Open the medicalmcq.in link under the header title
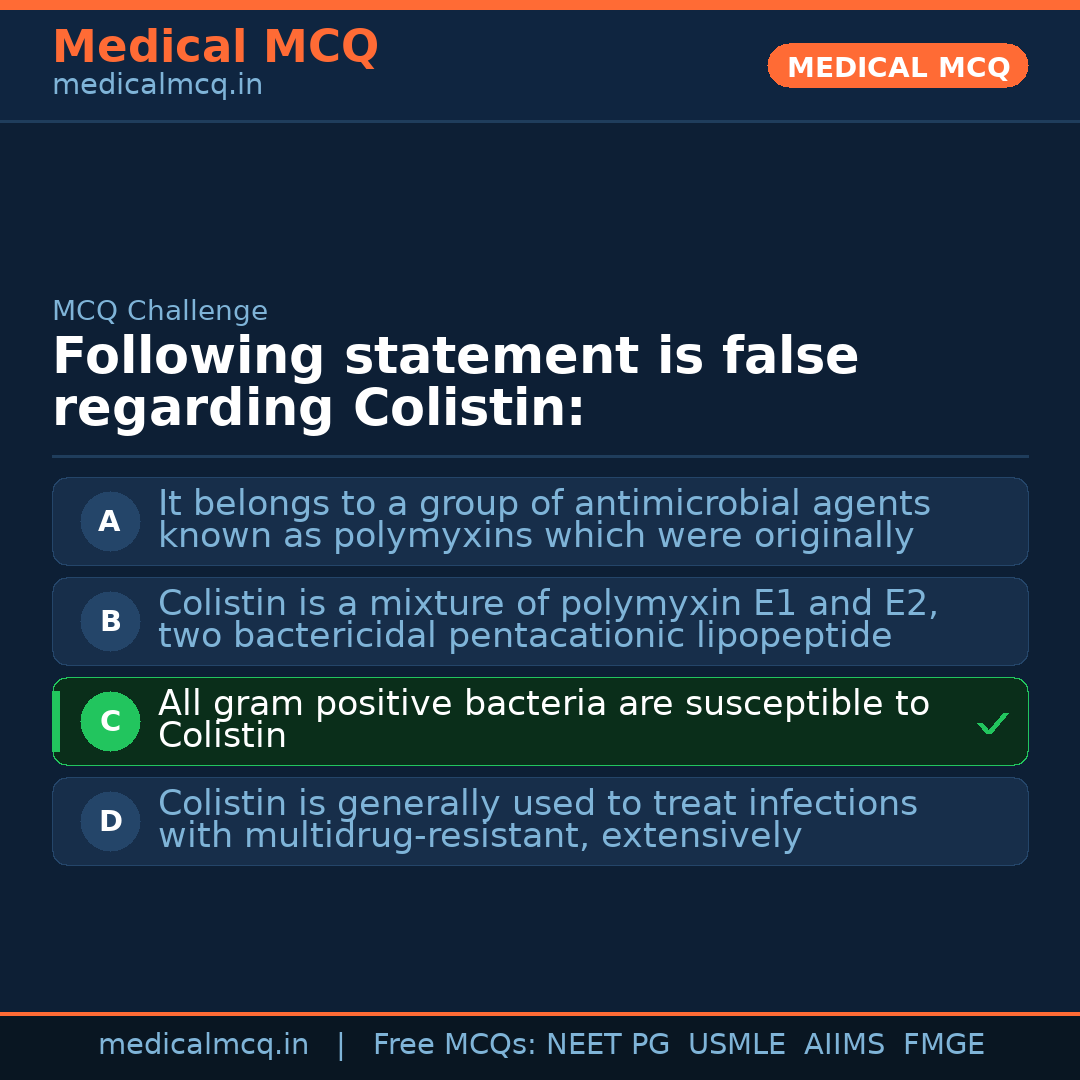This screenshot has height=1080, width=1080. 157,85
